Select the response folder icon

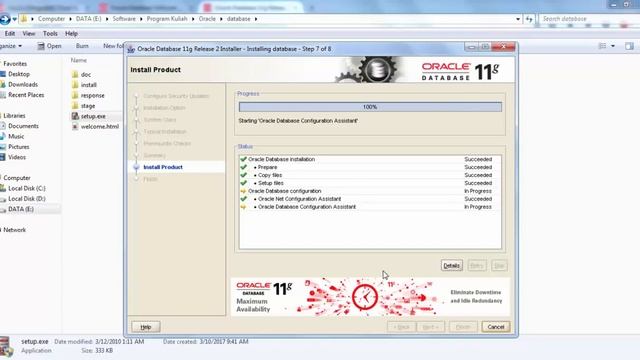point(75,96)
